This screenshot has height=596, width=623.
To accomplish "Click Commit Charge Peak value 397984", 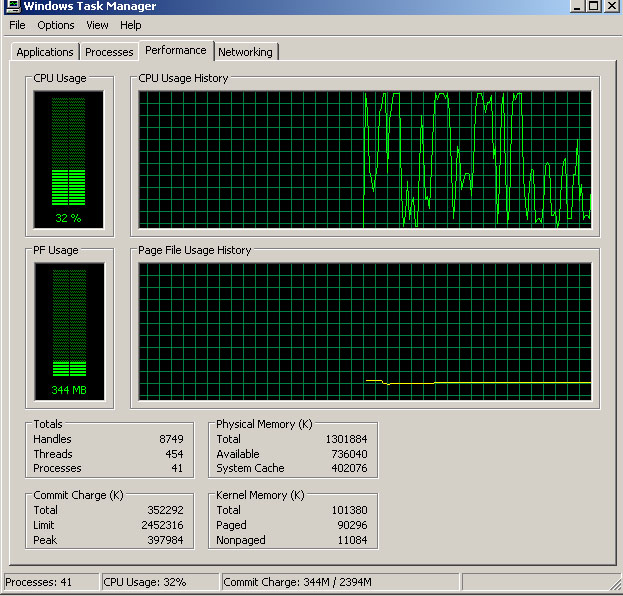I will pyautogui.click(x=165, y=540).
